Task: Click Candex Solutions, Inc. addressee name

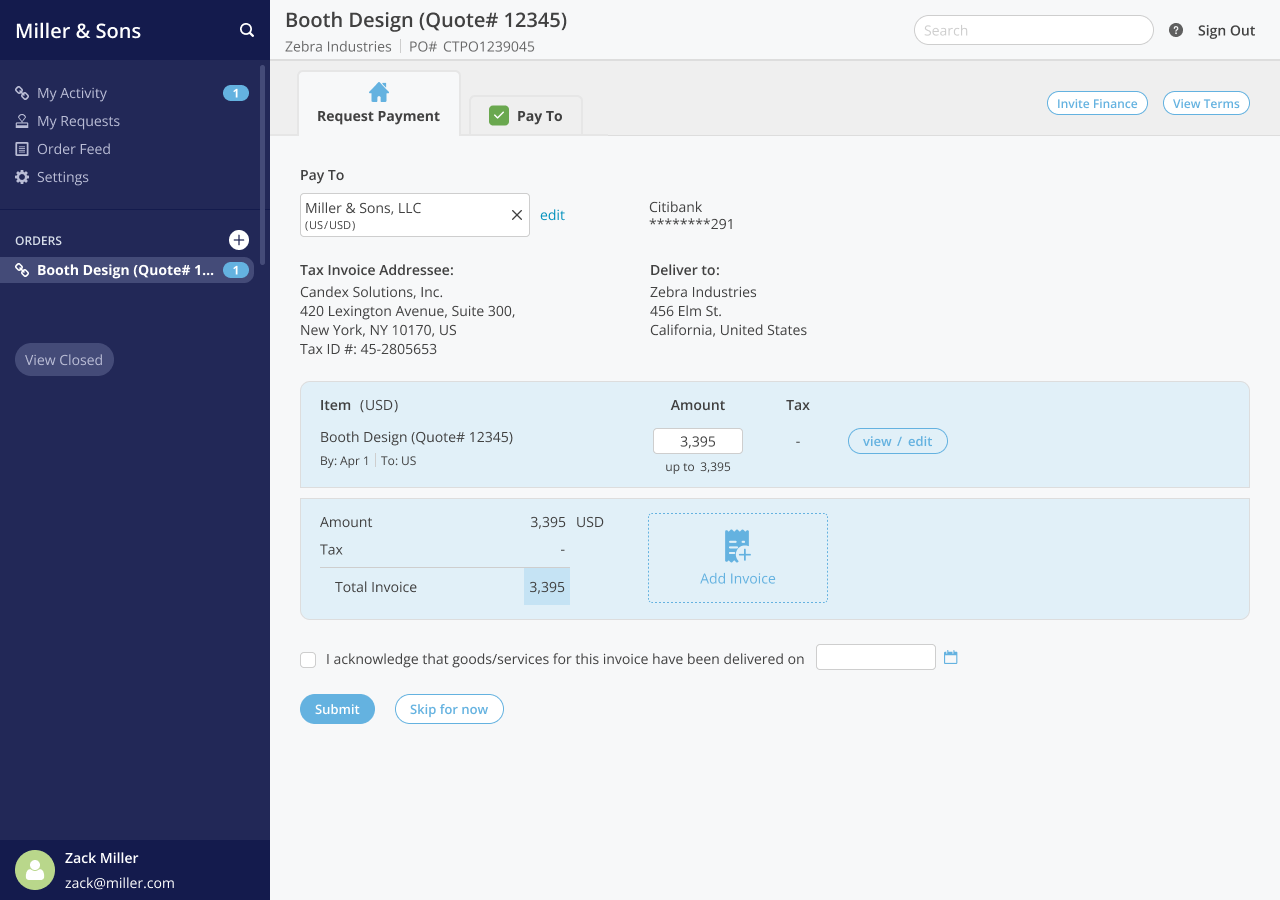Action: tap(371, 292)
